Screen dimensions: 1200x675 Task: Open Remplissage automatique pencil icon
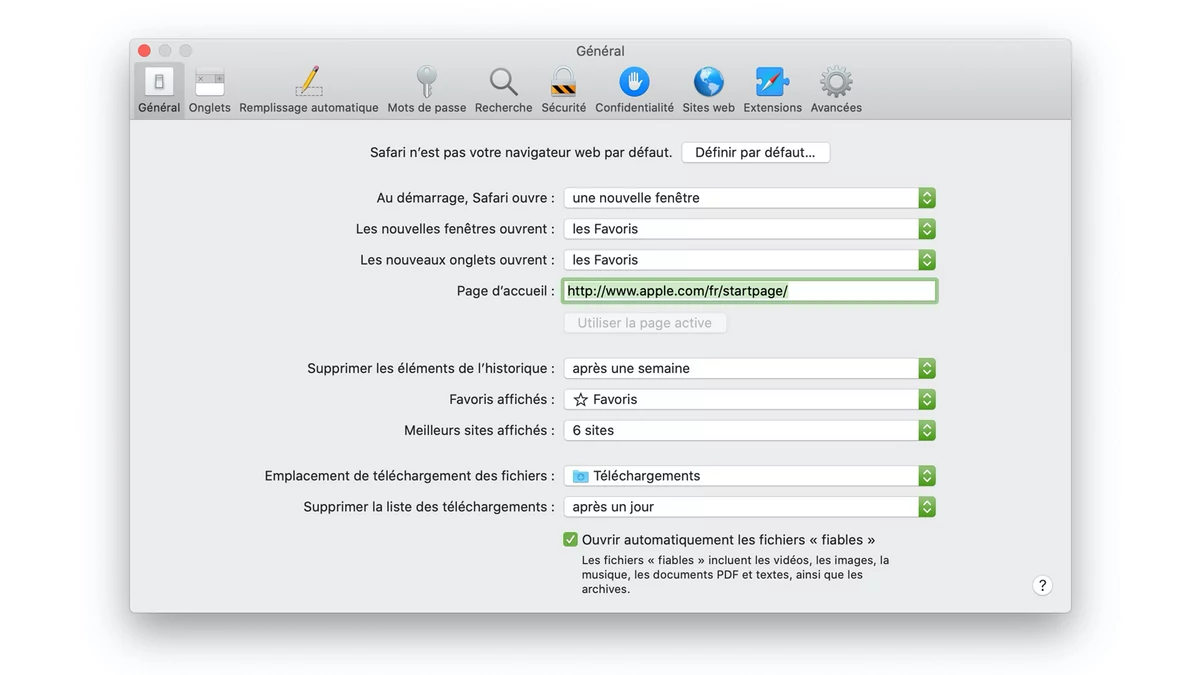pos(308,82)
